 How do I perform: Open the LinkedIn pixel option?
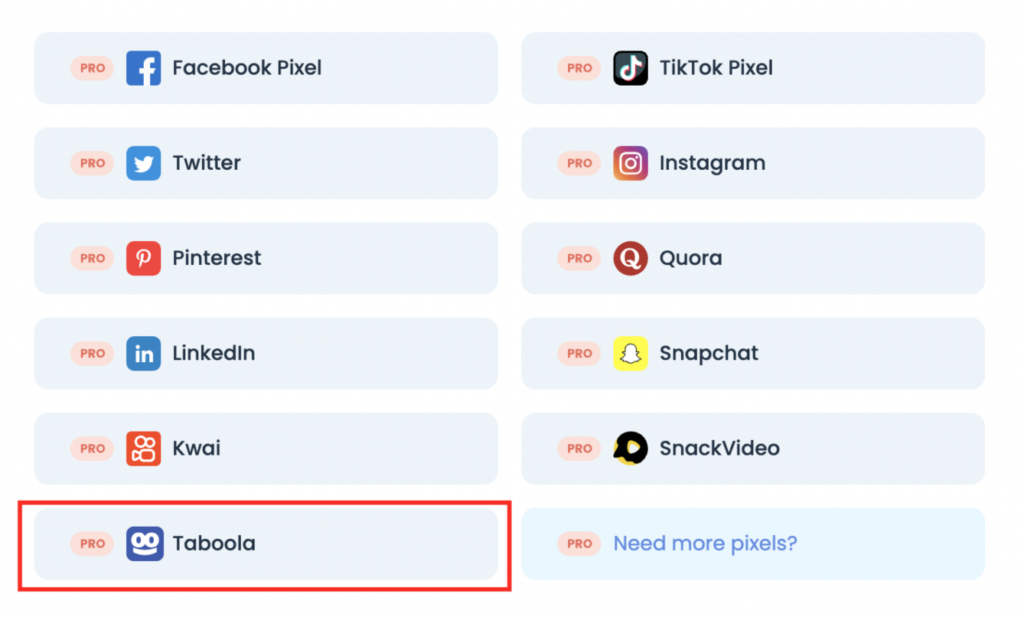266,353
